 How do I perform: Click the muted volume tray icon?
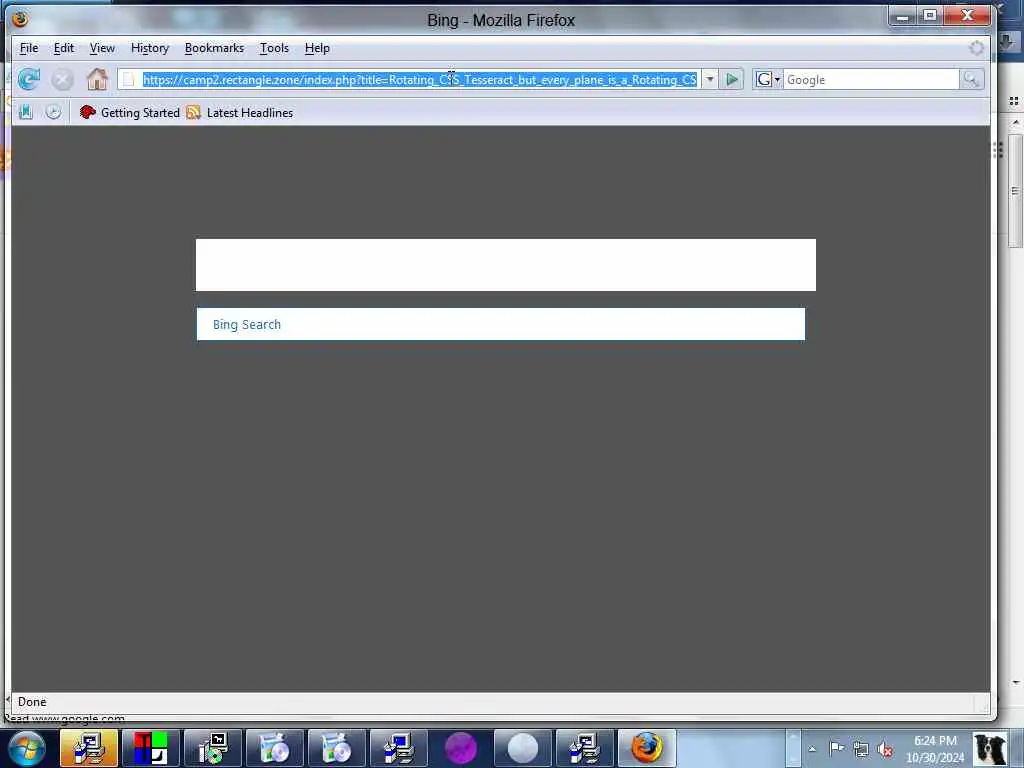886,749
